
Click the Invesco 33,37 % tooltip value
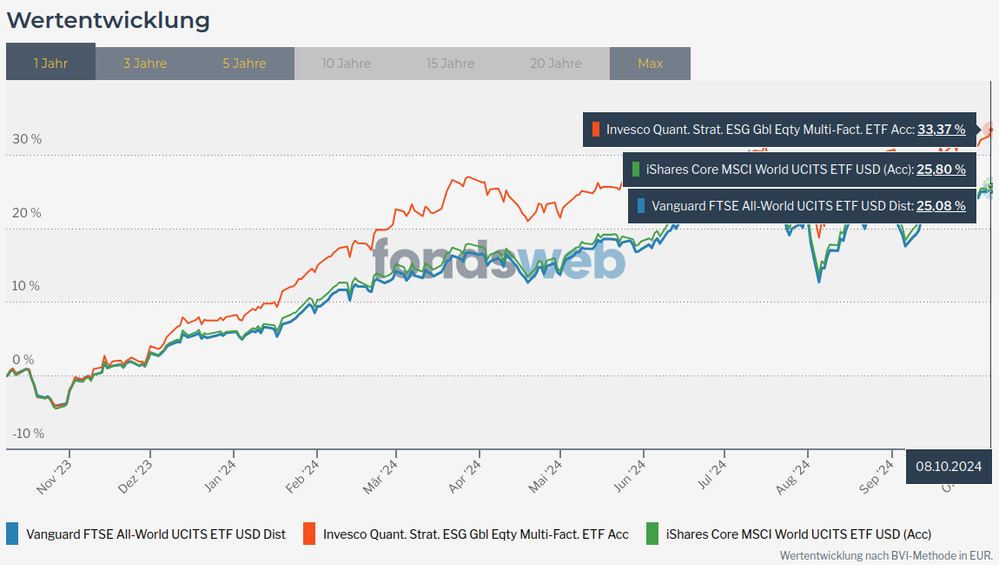[x=941, y=129]
